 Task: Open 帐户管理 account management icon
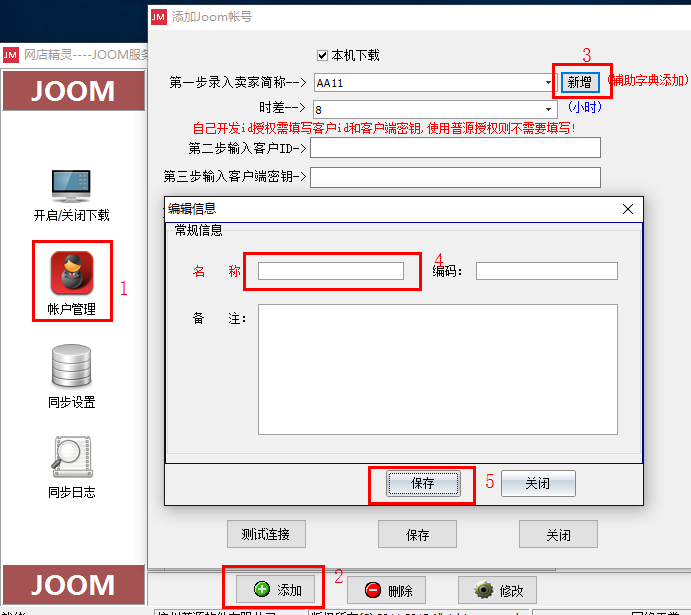coord(72,273)
